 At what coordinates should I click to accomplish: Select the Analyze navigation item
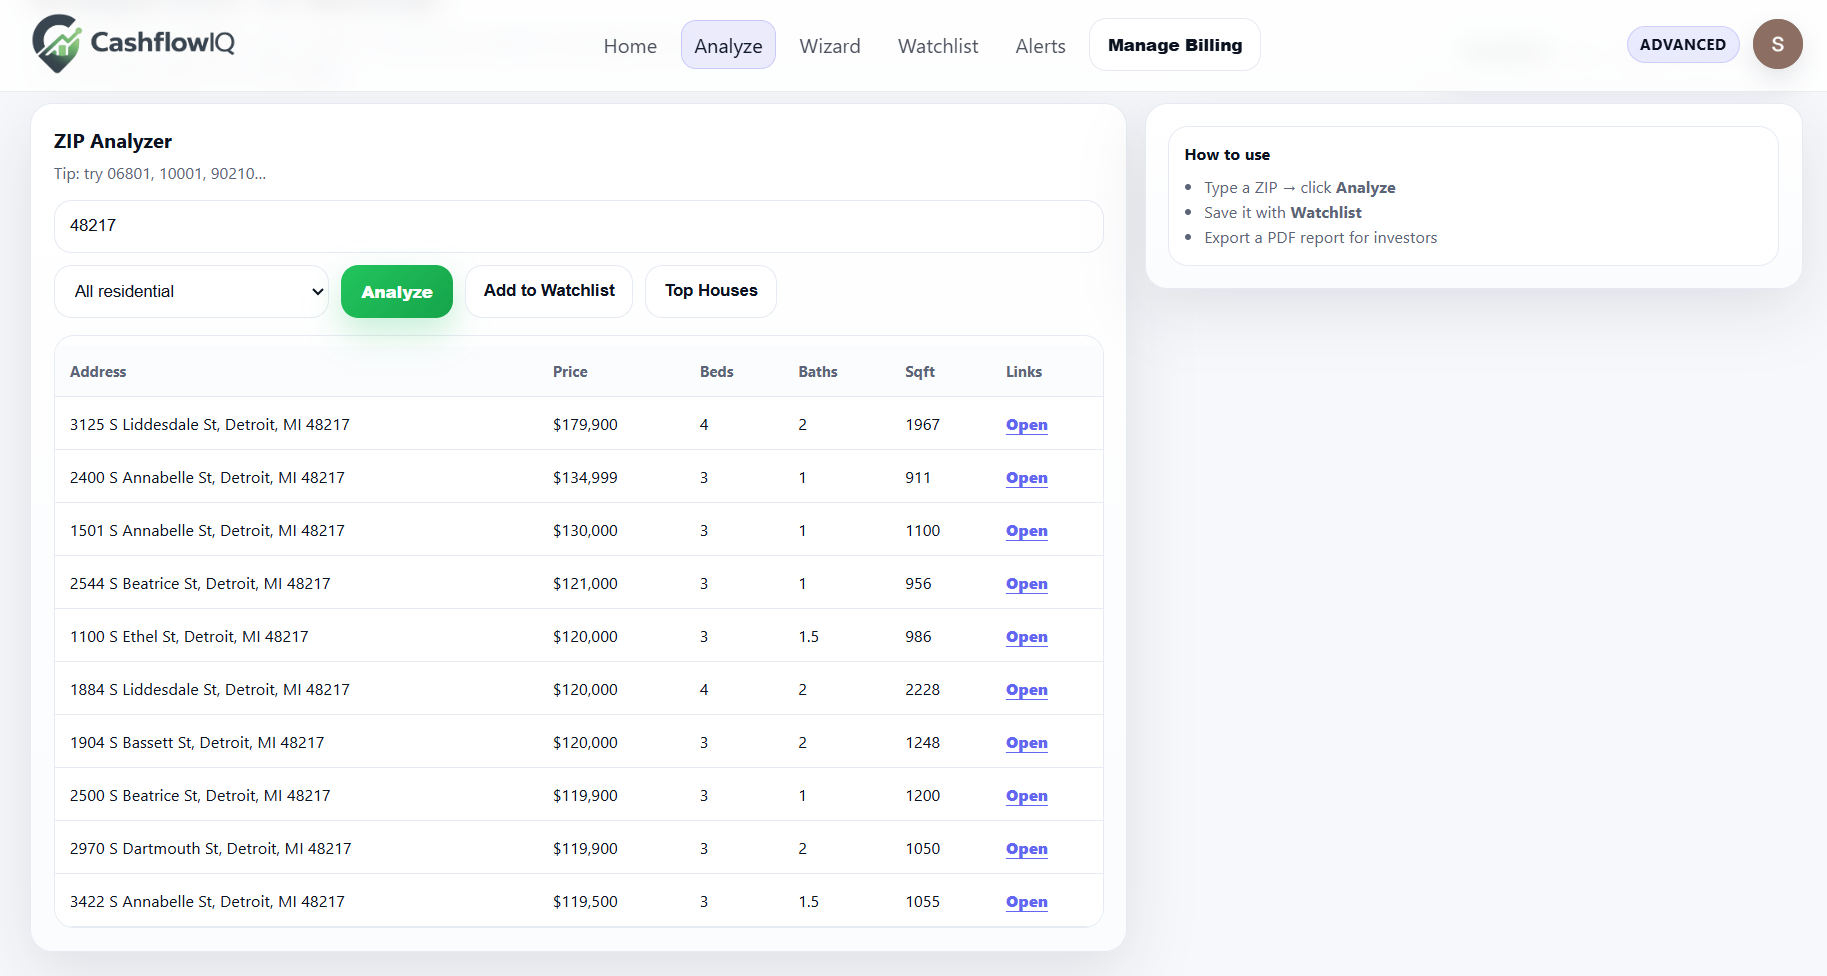pyautogui.click(x=728, y=45)
